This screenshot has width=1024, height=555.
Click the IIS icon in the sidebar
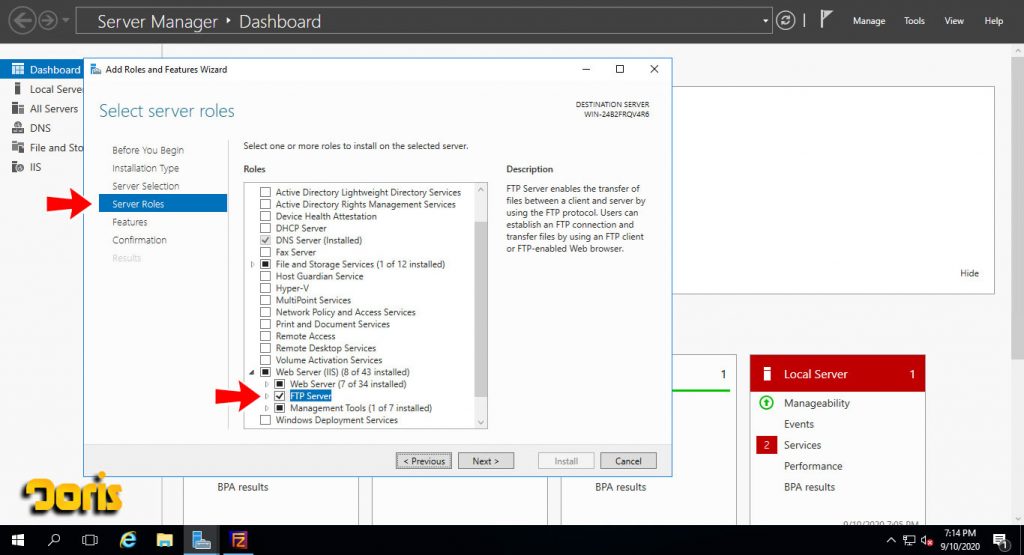click(18, 167)
